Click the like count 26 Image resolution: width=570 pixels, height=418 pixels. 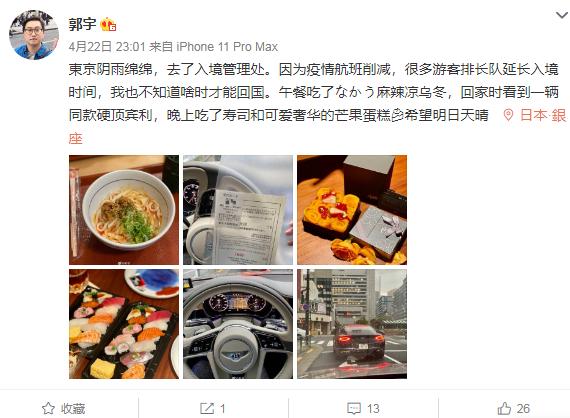click(523, 409)
